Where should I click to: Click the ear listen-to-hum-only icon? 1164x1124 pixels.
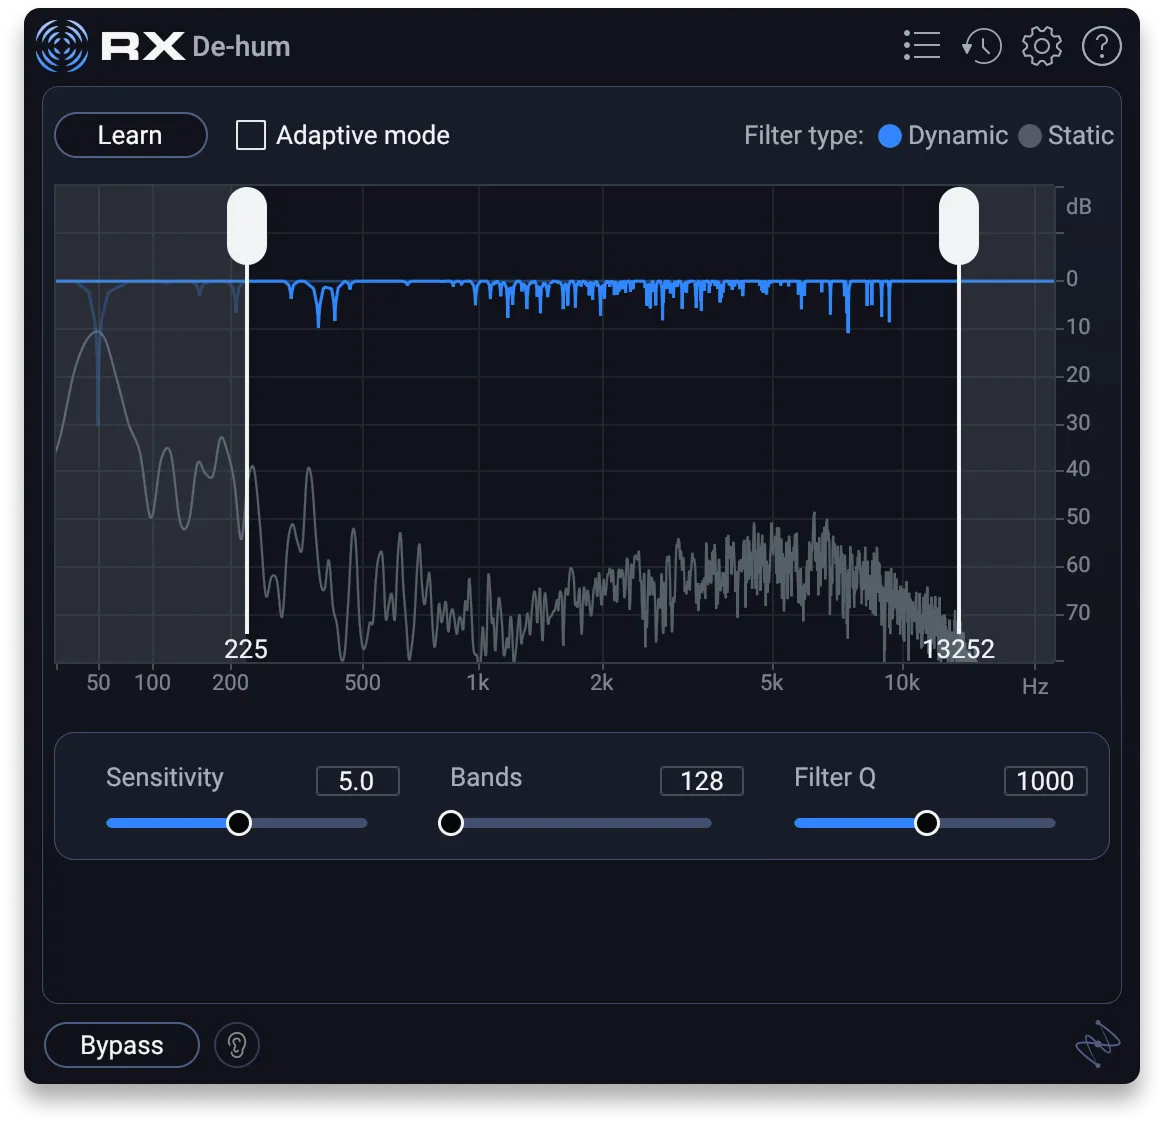[x=237, y=1045]
